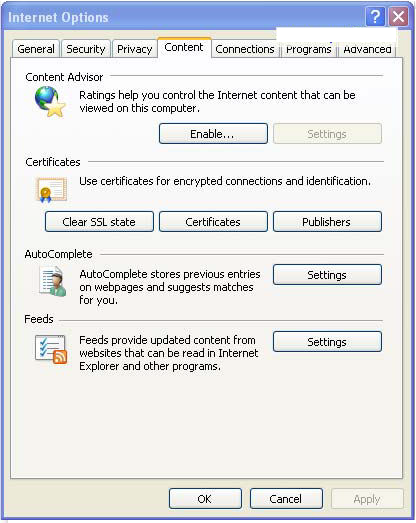Screen dimensions: 416x523
Task: Go to the Privacy tab
Action: point(134,49)
